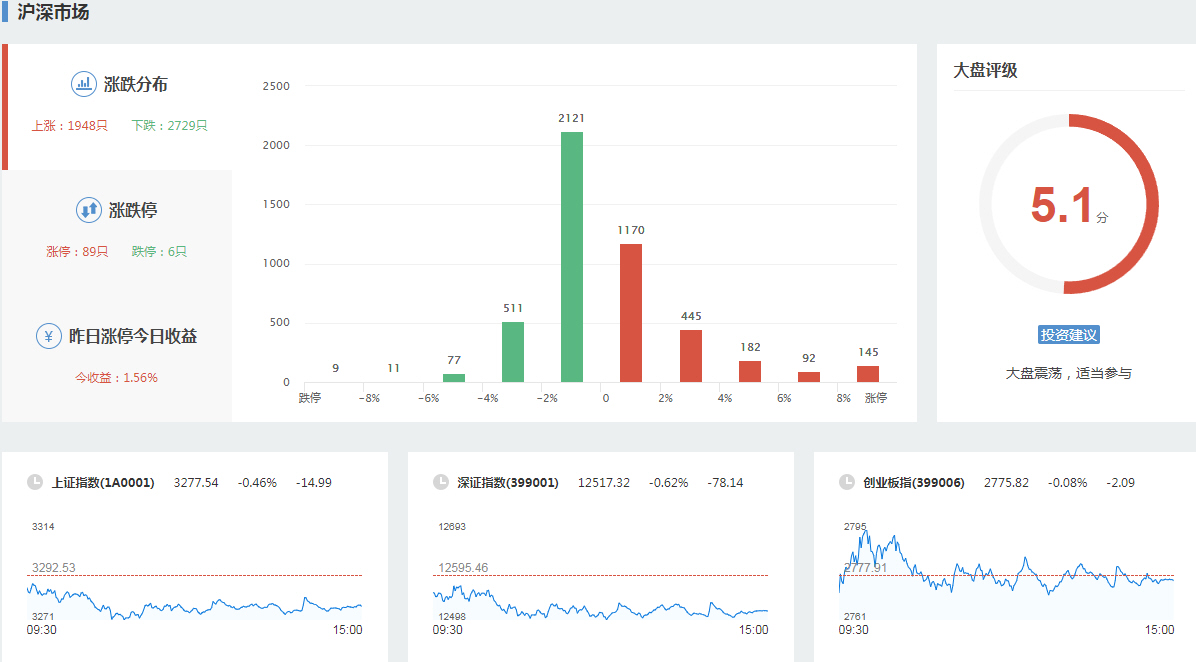Screen dimensions: 1196x662
Task: Click the 5.1 score rating ring
Action: pos(1068,204)
